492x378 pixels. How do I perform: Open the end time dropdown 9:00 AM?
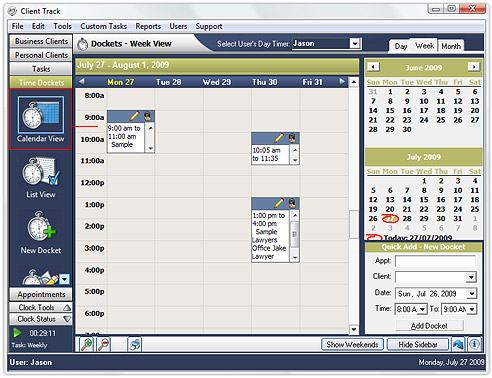pos(472,309)
